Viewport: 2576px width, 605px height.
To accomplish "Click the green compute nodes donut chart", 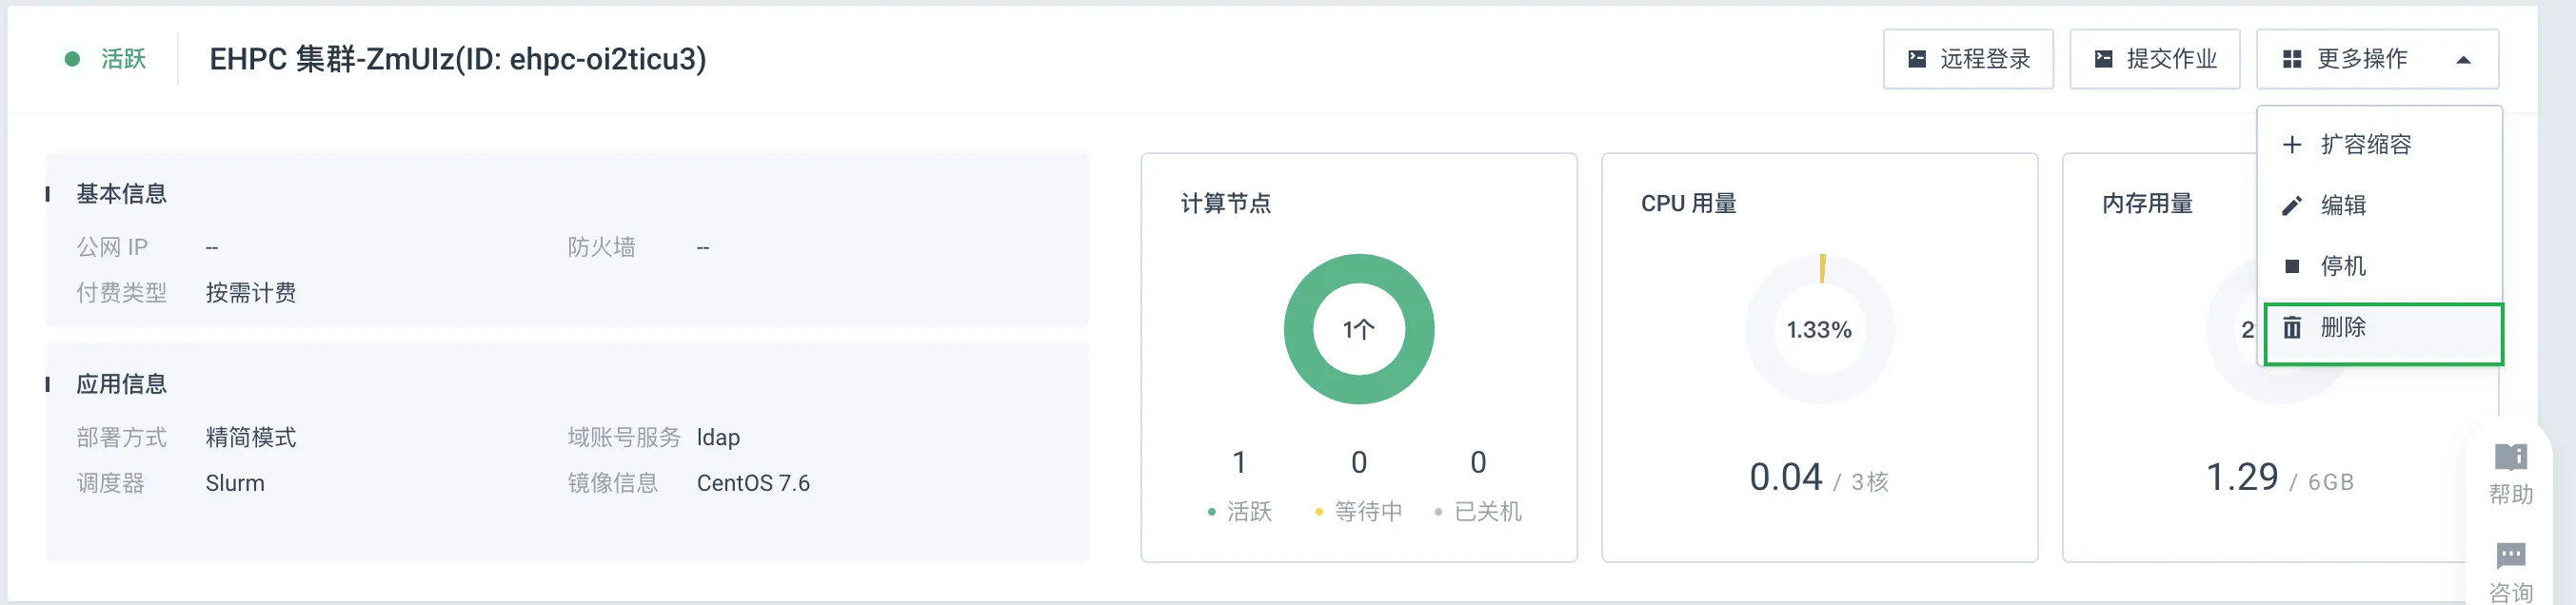I will click(1359, 329).
